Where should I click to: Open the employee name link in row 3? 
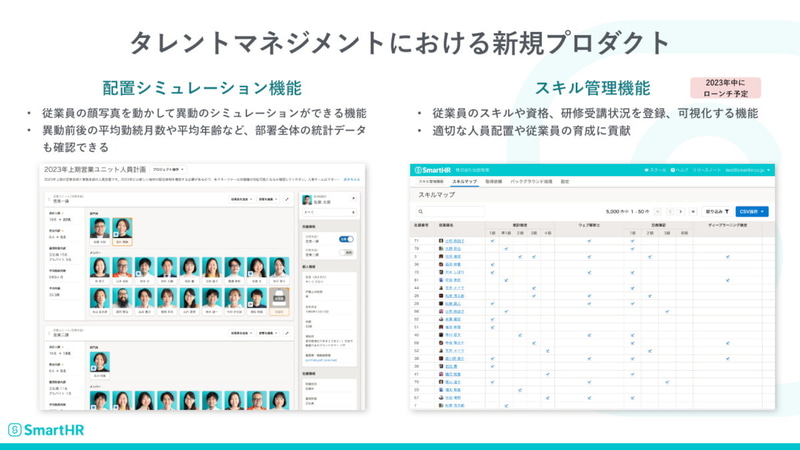click(x=453, y=257)
